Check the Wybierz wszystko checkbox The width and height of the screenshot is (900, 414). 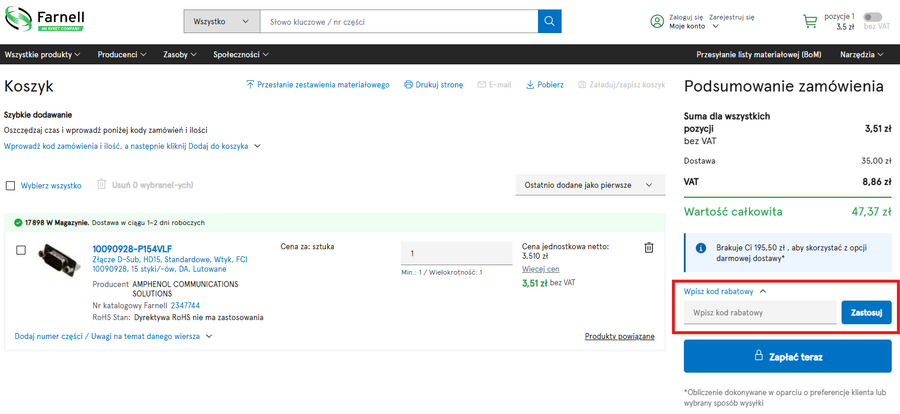point(11,185)
